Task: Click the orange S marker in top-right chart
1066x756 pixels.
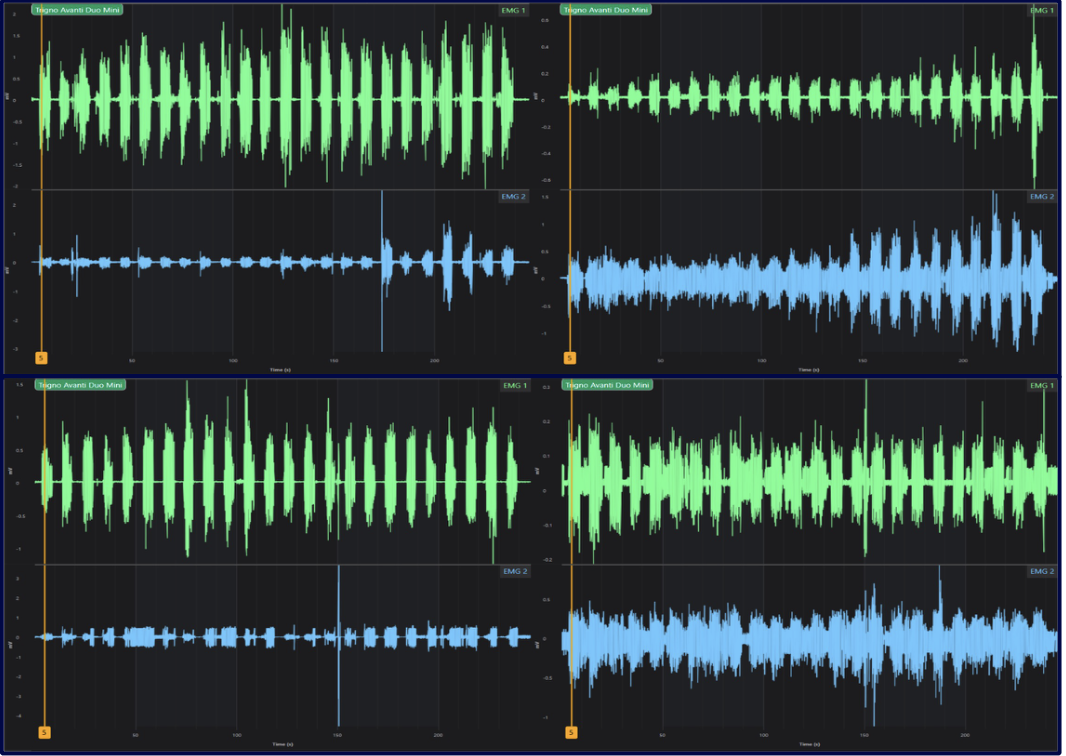Action: [x=570, y=358]
